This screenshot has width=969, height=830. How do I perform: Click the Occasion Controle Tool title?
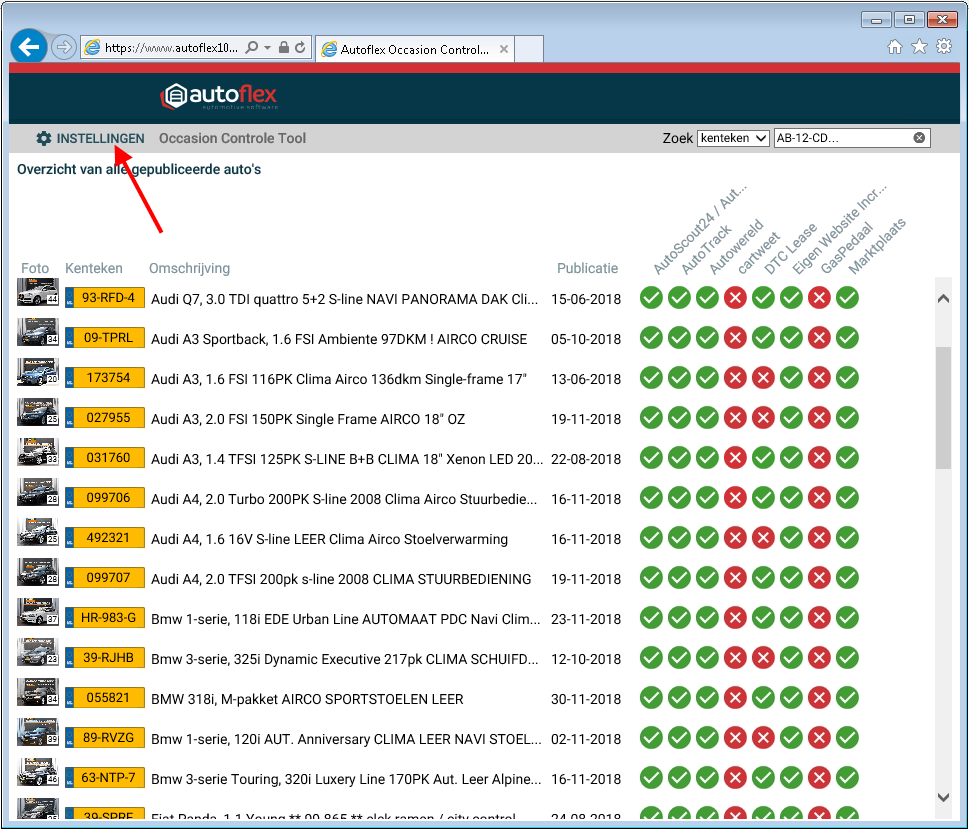[x=232, y=138]
